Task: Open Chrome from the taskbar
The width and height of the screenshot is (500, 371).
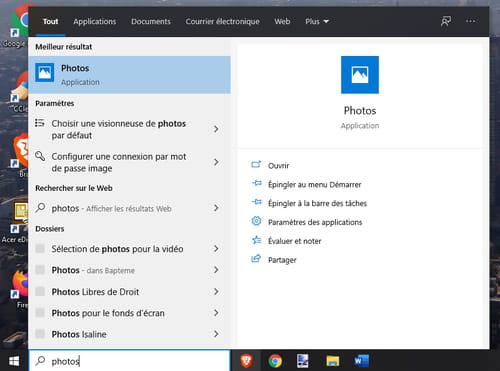Action: [x=275, y=361]
